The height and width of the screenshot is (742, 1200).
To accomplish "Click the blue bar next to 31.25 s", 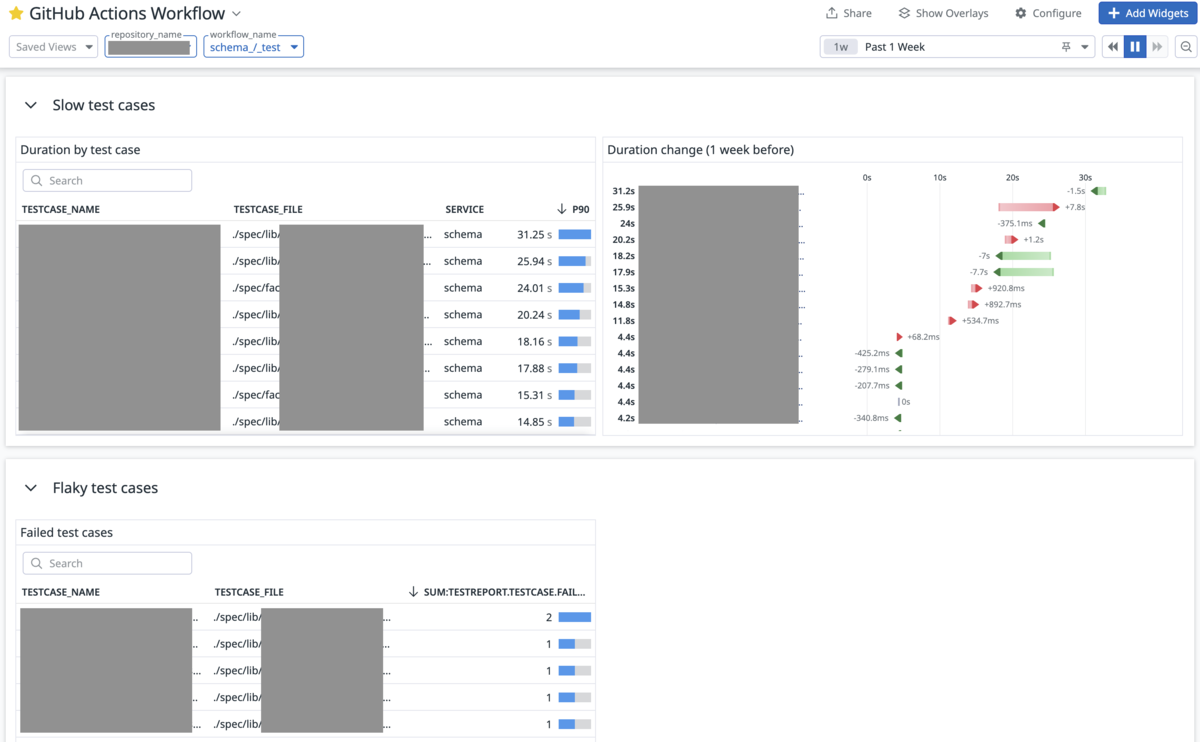I will point(575,235).
